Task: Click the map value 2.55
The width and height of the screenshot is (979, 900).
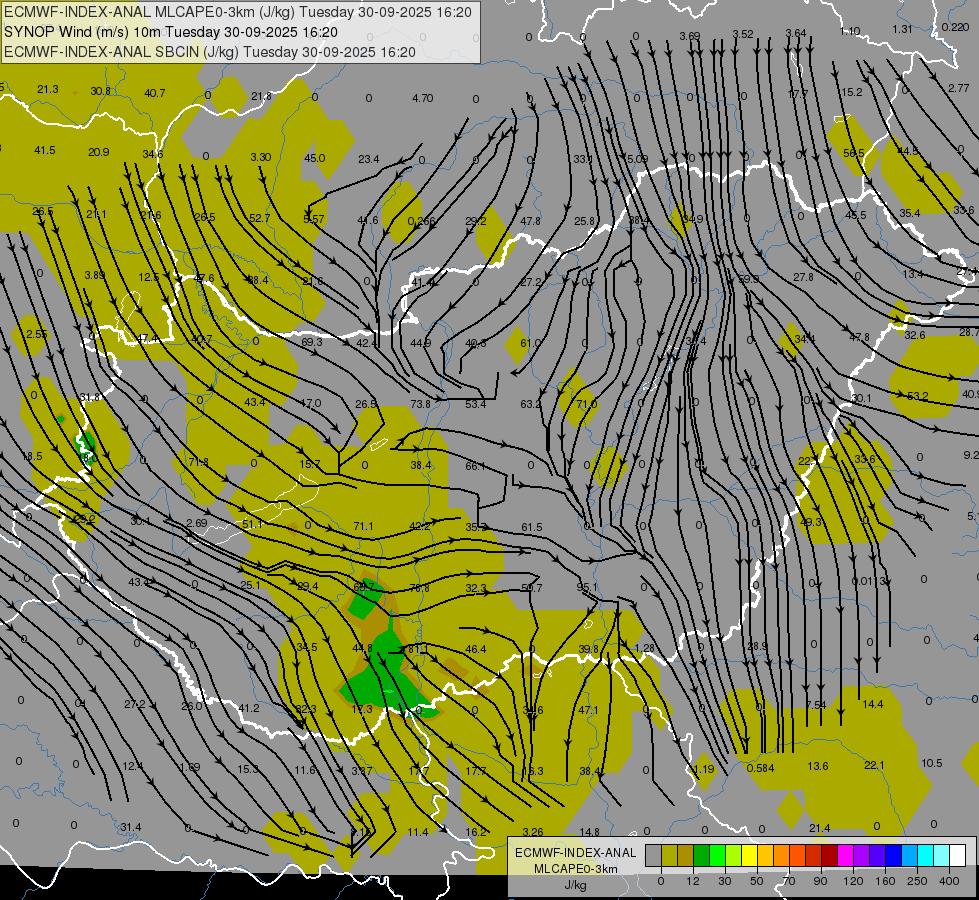Action: pos(37,334)
